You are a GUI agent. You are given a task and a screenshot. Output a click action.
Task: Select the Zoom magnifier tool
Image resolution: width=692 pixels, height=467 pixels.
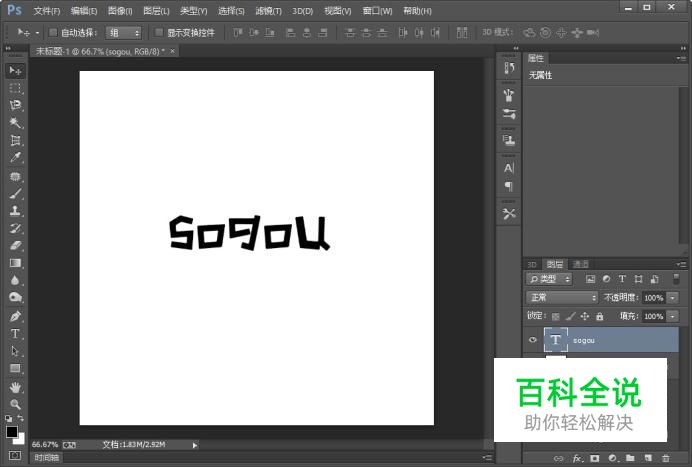point(15,404)
